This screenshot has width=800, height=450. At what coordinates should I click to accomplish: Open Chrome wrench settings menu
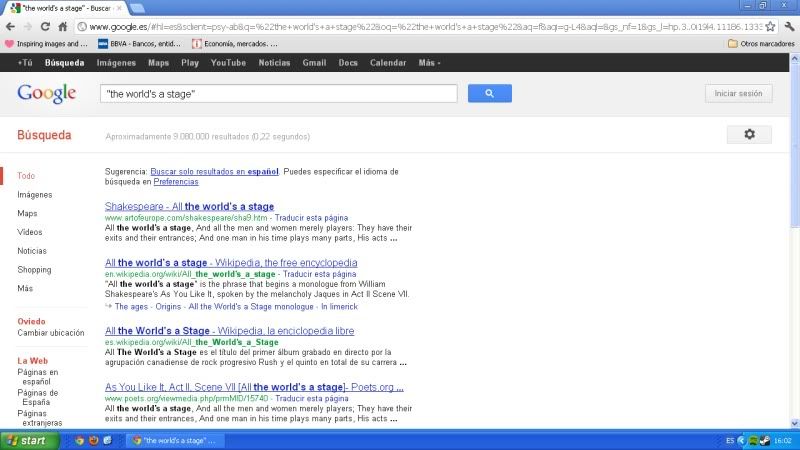coord(789,27)
